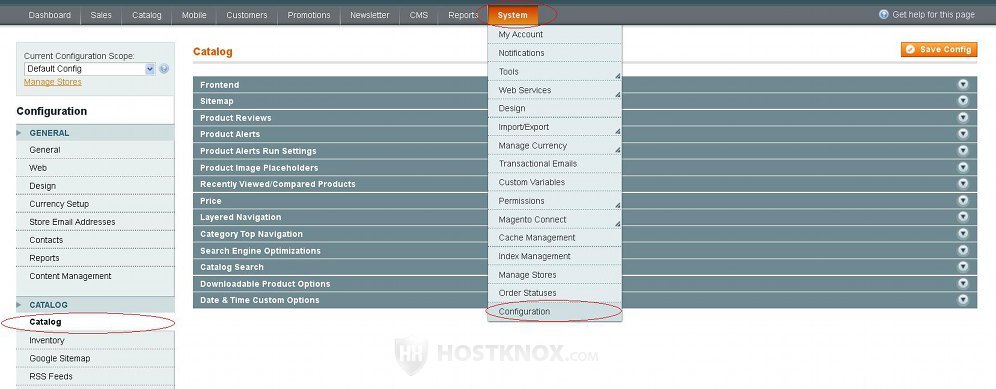Click the help question mark icon beside scope dropdown

(164, 69)
